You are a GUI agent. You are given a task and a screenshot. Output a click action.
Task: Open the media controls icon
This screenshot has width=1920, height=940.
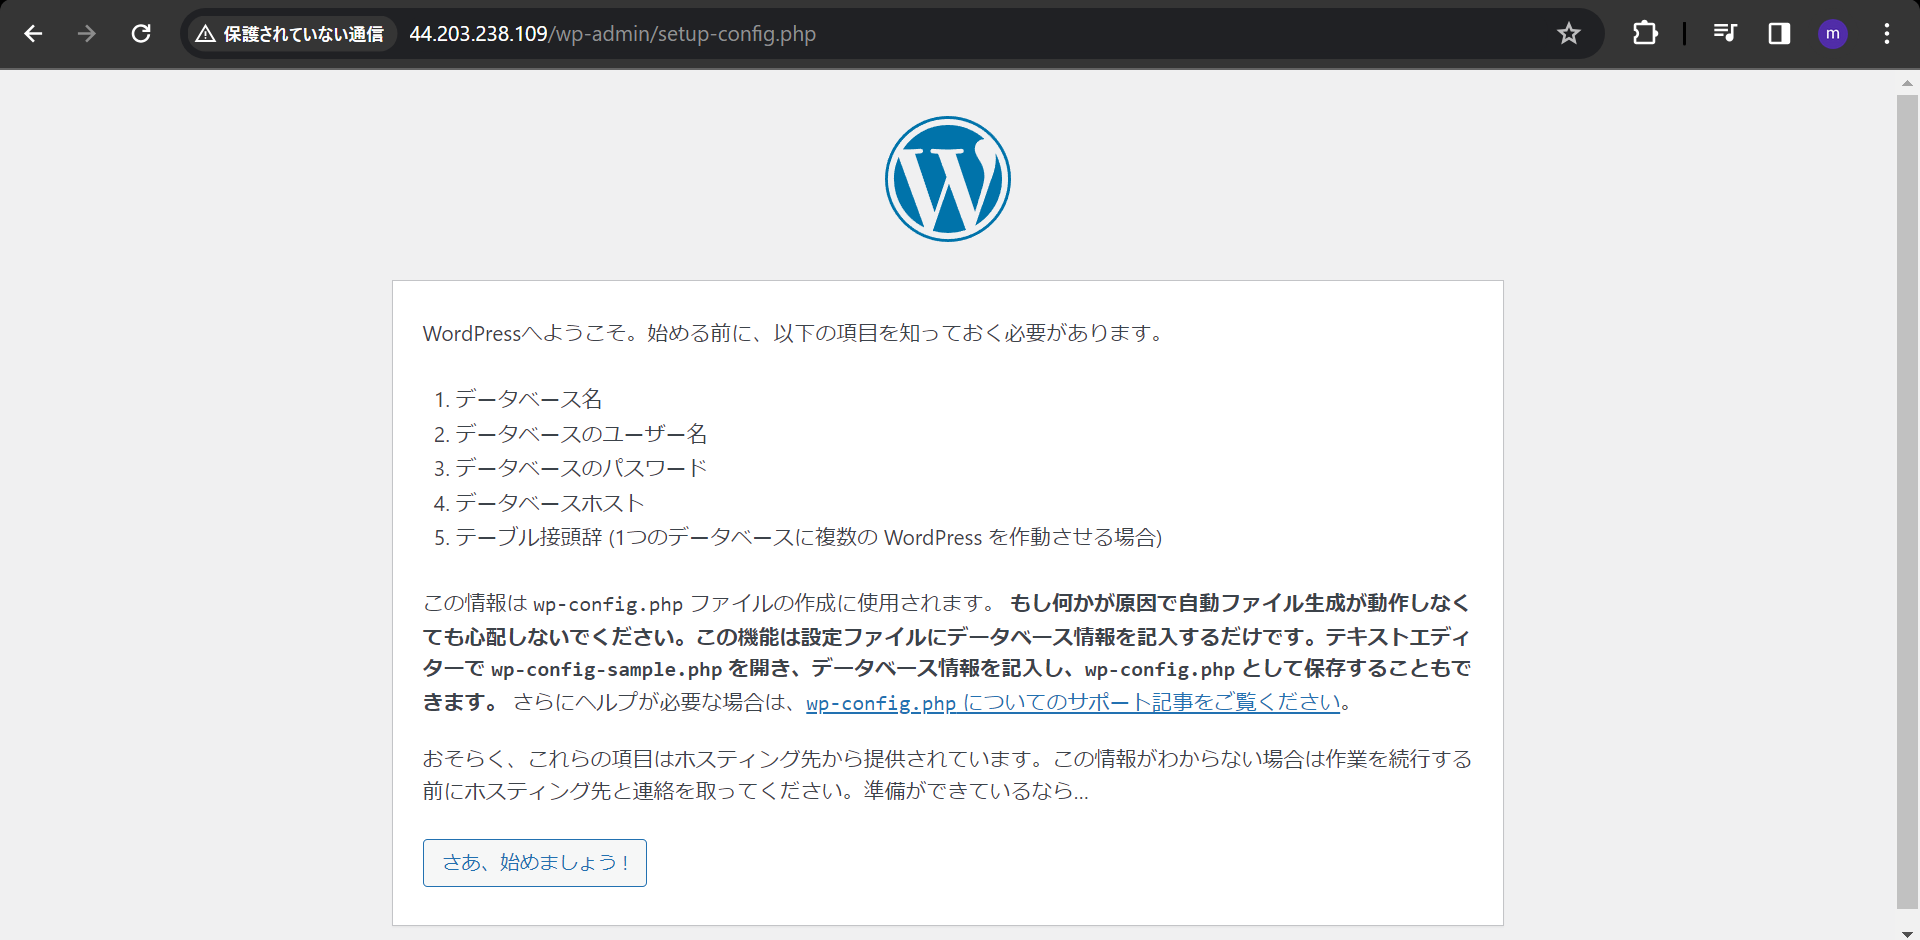click(1724, 33)
